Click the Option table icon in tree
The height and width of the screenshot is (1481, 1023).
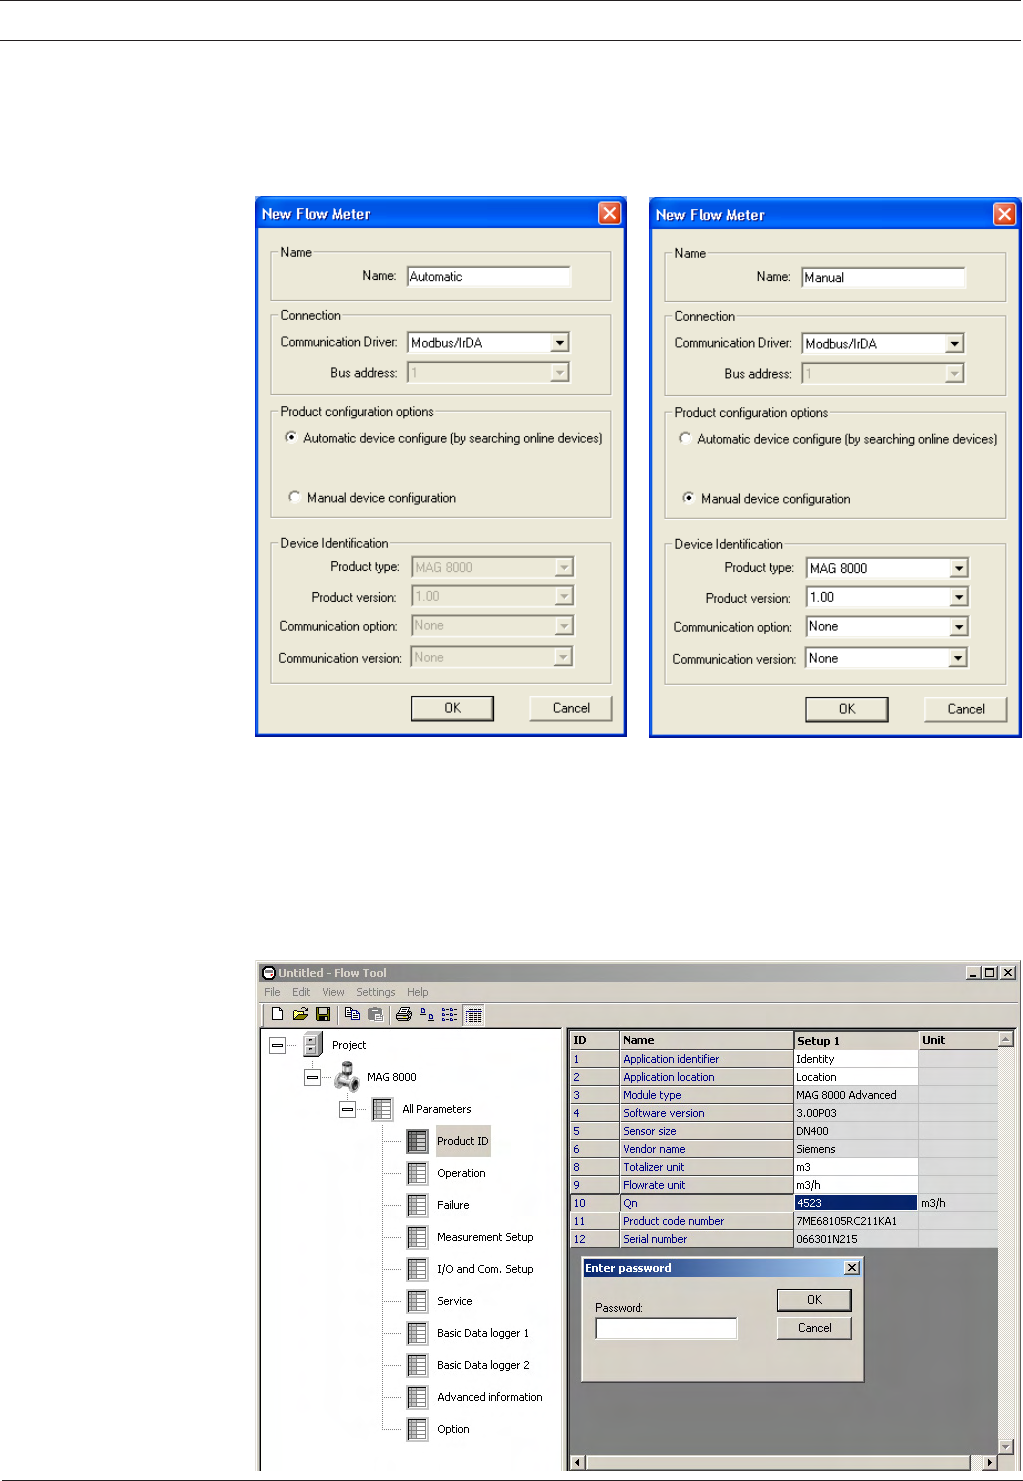[x=417, y=1429]
